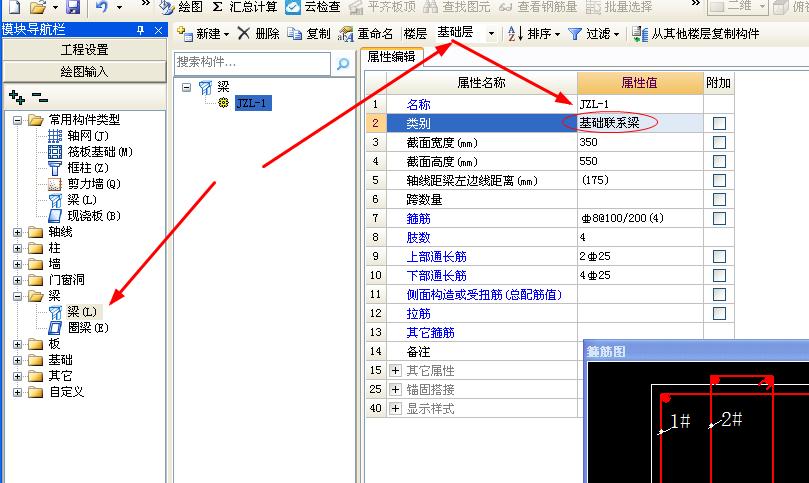This screenshot has height=483, width=809.
Task: Open the 绘图输入 section
Action: pyautogui.click(x=85, y=72)
